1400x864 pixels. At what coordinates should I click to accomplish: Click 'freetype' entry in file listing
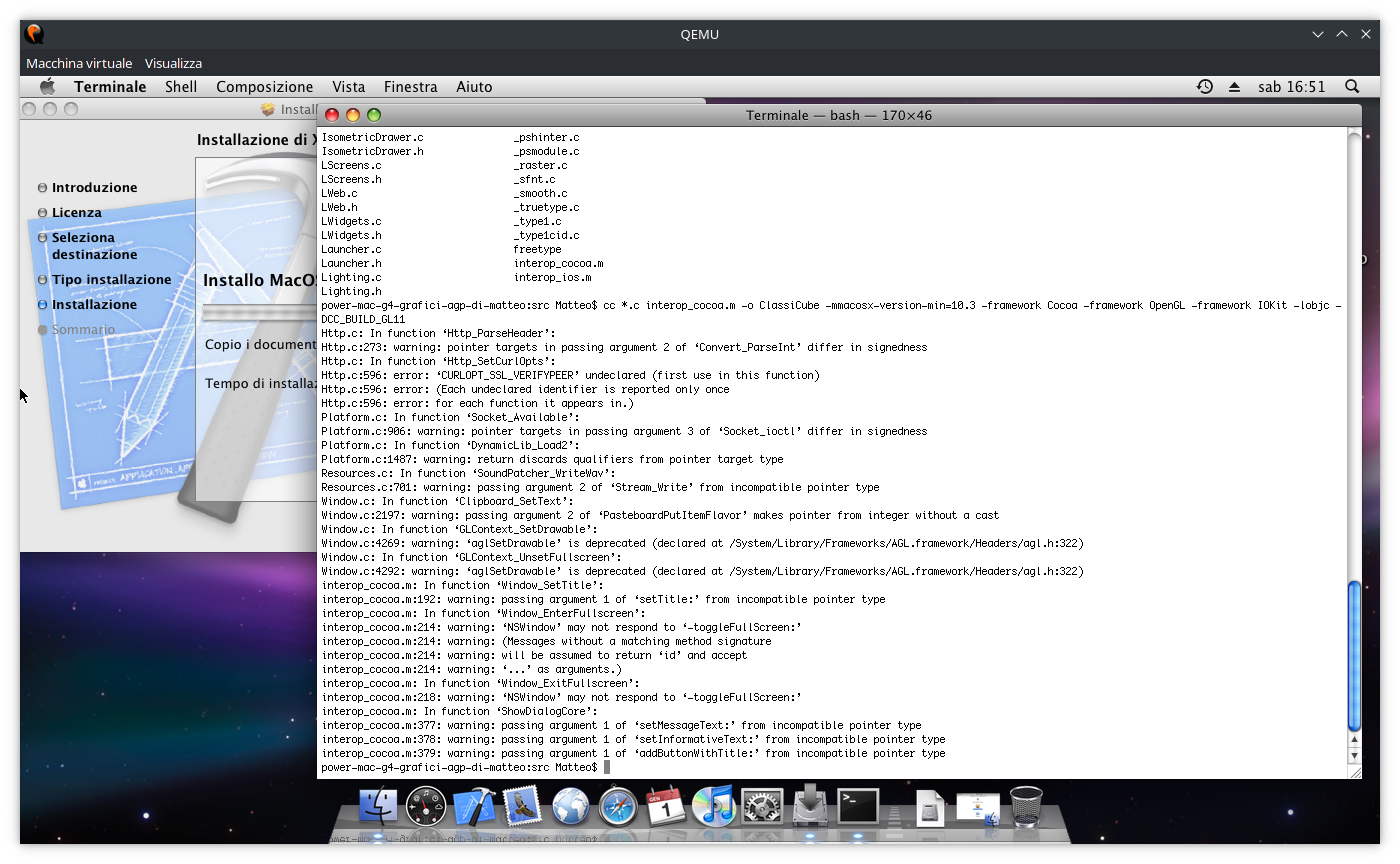pyautogui.click(x=537, y=249)
